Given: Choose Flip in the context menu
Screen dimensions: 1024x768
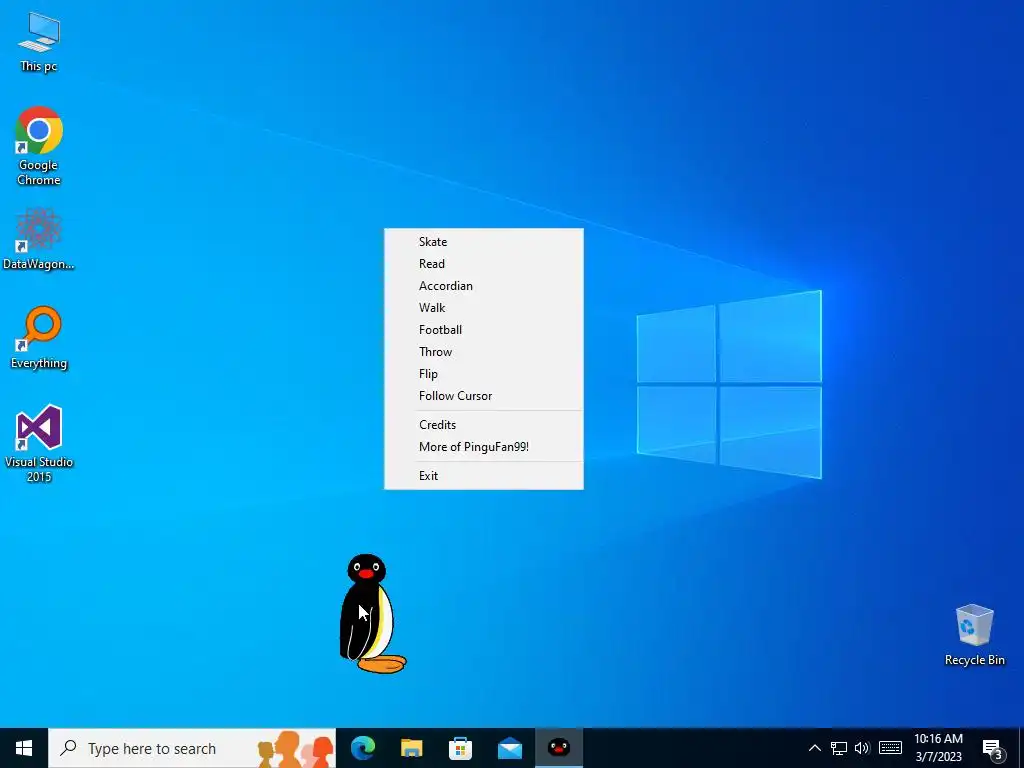Looking at the screenshot, I should pyautogui.click(x=483, y=374).
